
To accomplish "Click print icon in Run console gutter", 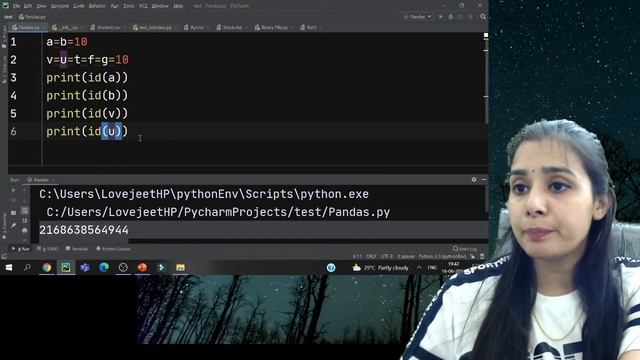I will coord(24,231).
